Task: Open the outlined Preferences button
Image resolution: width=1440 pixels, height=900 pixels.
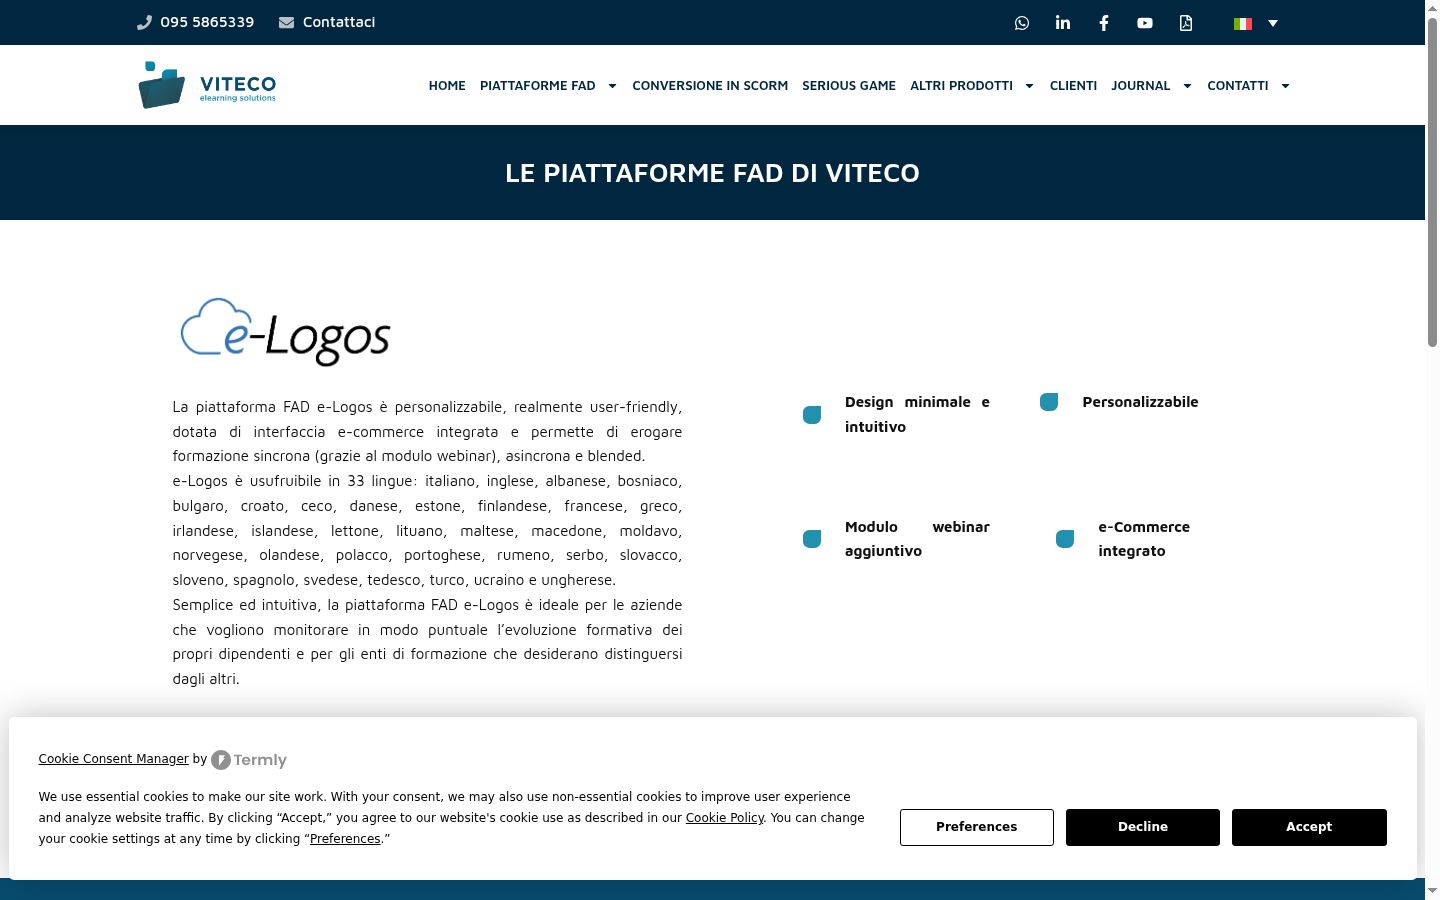Action: pyautogui.click(x=977, y=827)
